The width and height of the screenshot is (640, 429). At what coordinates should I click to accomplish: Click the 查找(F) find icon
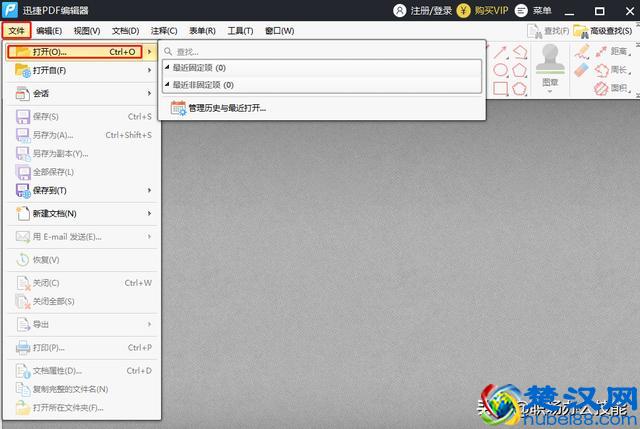[535, 31]
